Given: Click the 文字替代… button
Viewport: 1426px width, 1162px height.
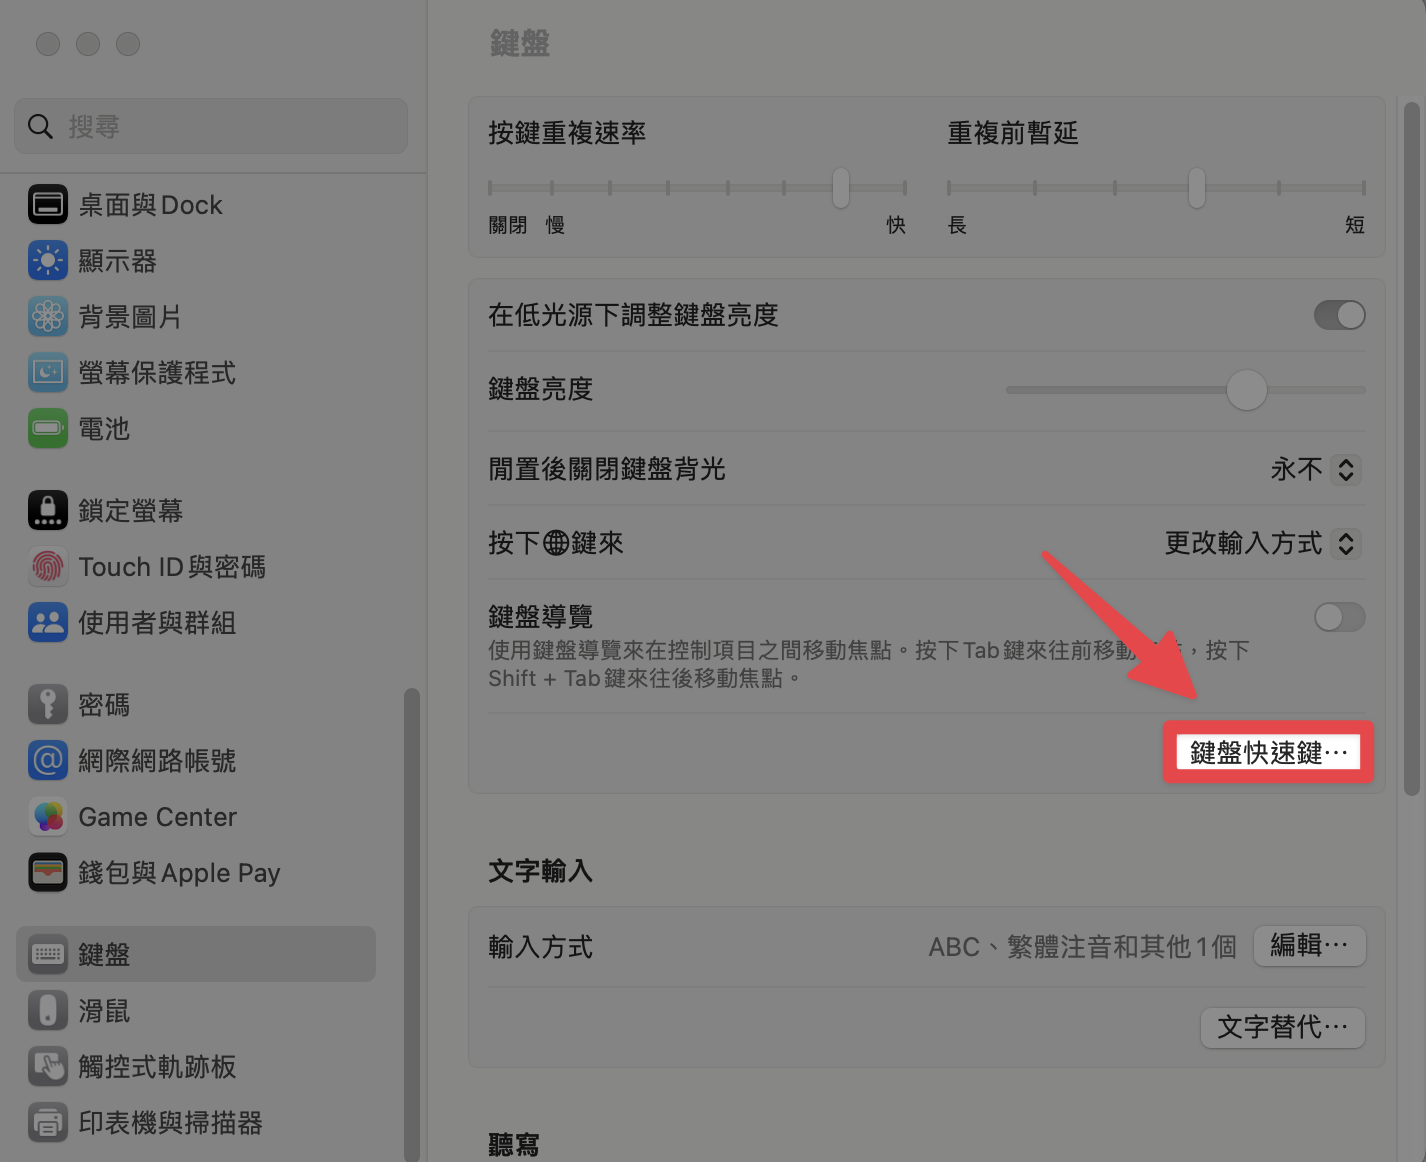Looking at the screenshot, I should tap(1283, 1027).
